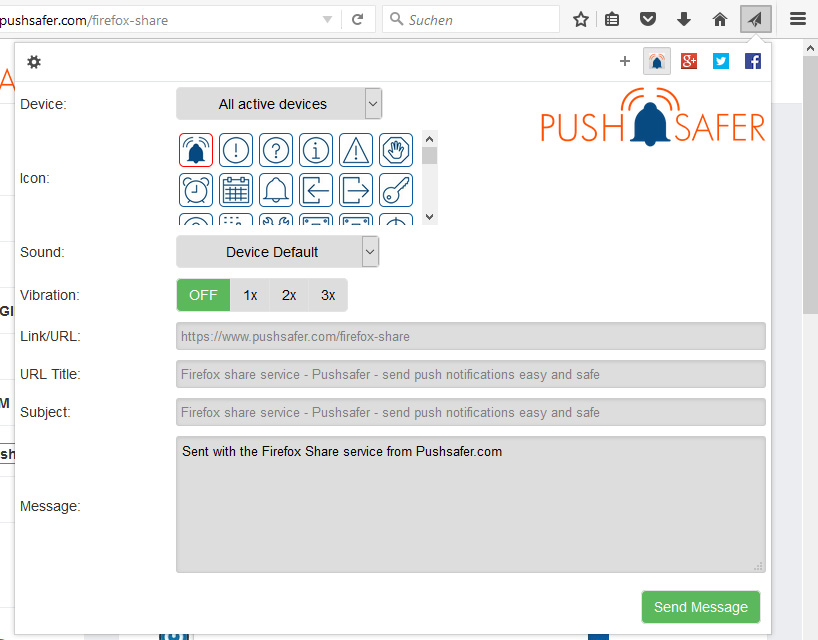Click icon list scroll down arrow
The height and width of the screenshot is (640, 818).
[429, 217]
